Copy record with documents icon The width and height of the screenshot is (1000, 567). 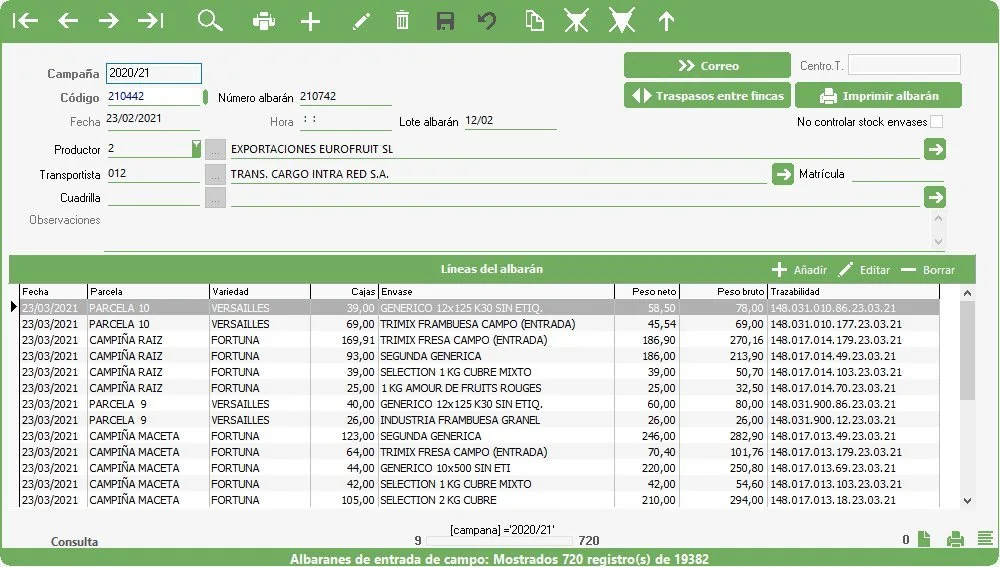534,20
